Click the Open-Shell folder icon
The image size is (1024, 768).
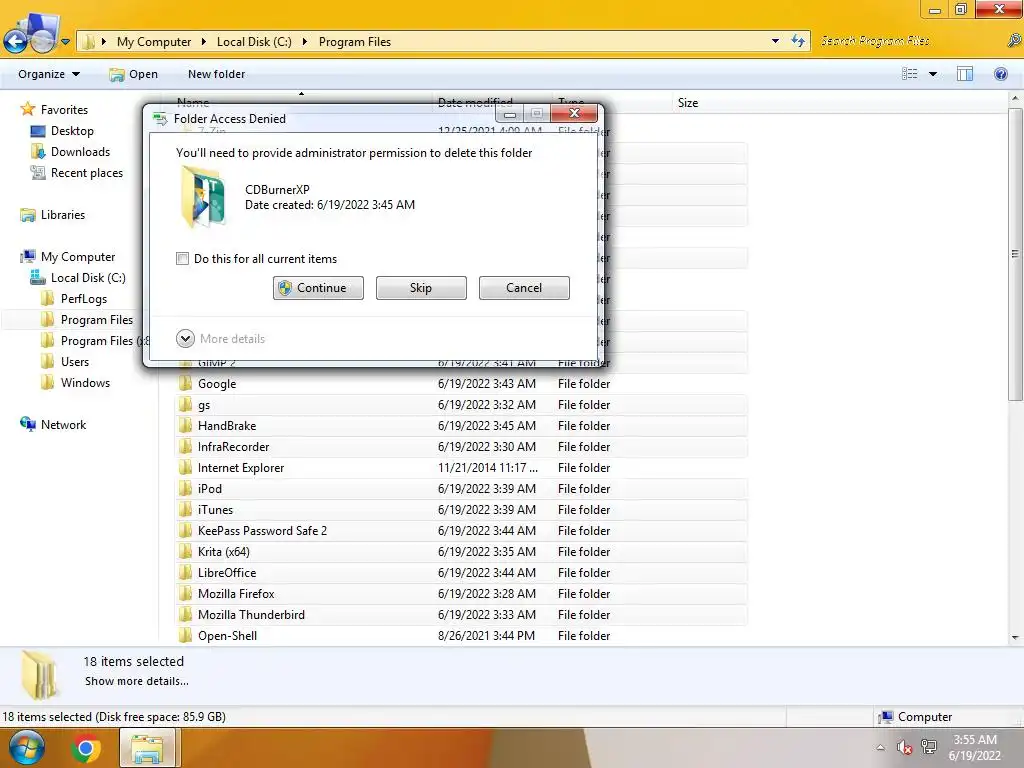185,635
